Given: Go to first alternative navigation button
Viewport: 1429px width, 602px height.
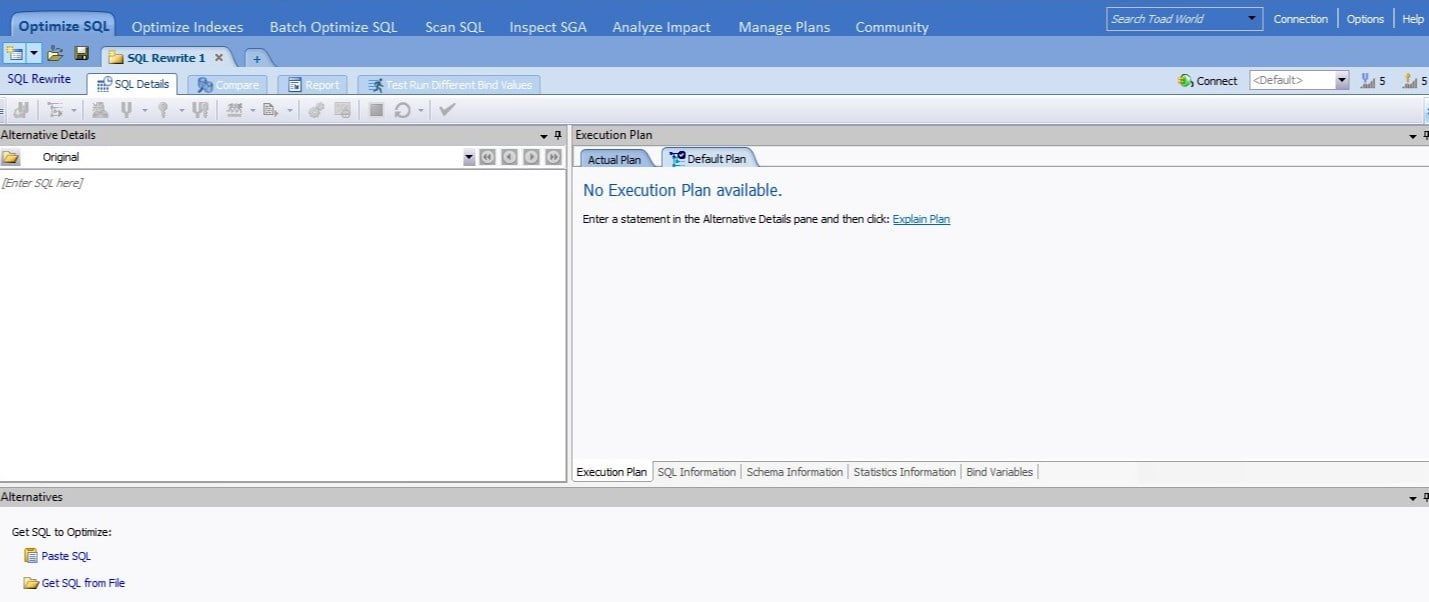Looking at the screenshot, I should [x=487, y=157].
